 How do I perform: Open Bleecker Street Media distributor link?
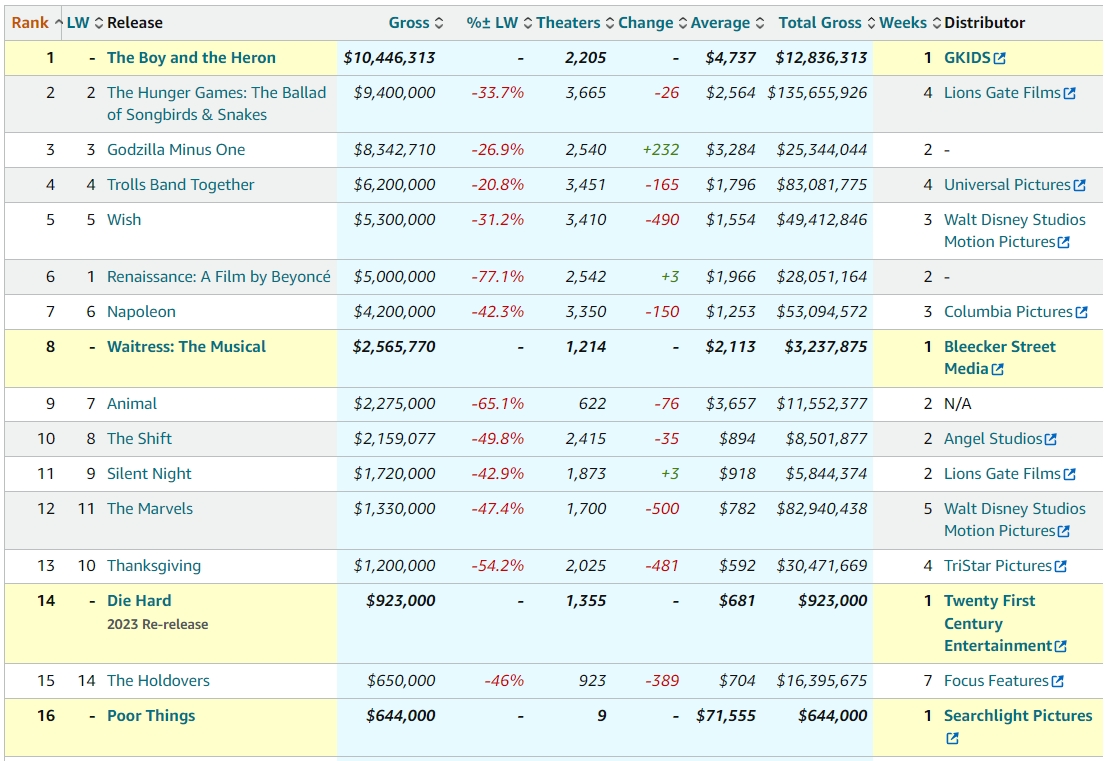click(x=1000, y=358)
